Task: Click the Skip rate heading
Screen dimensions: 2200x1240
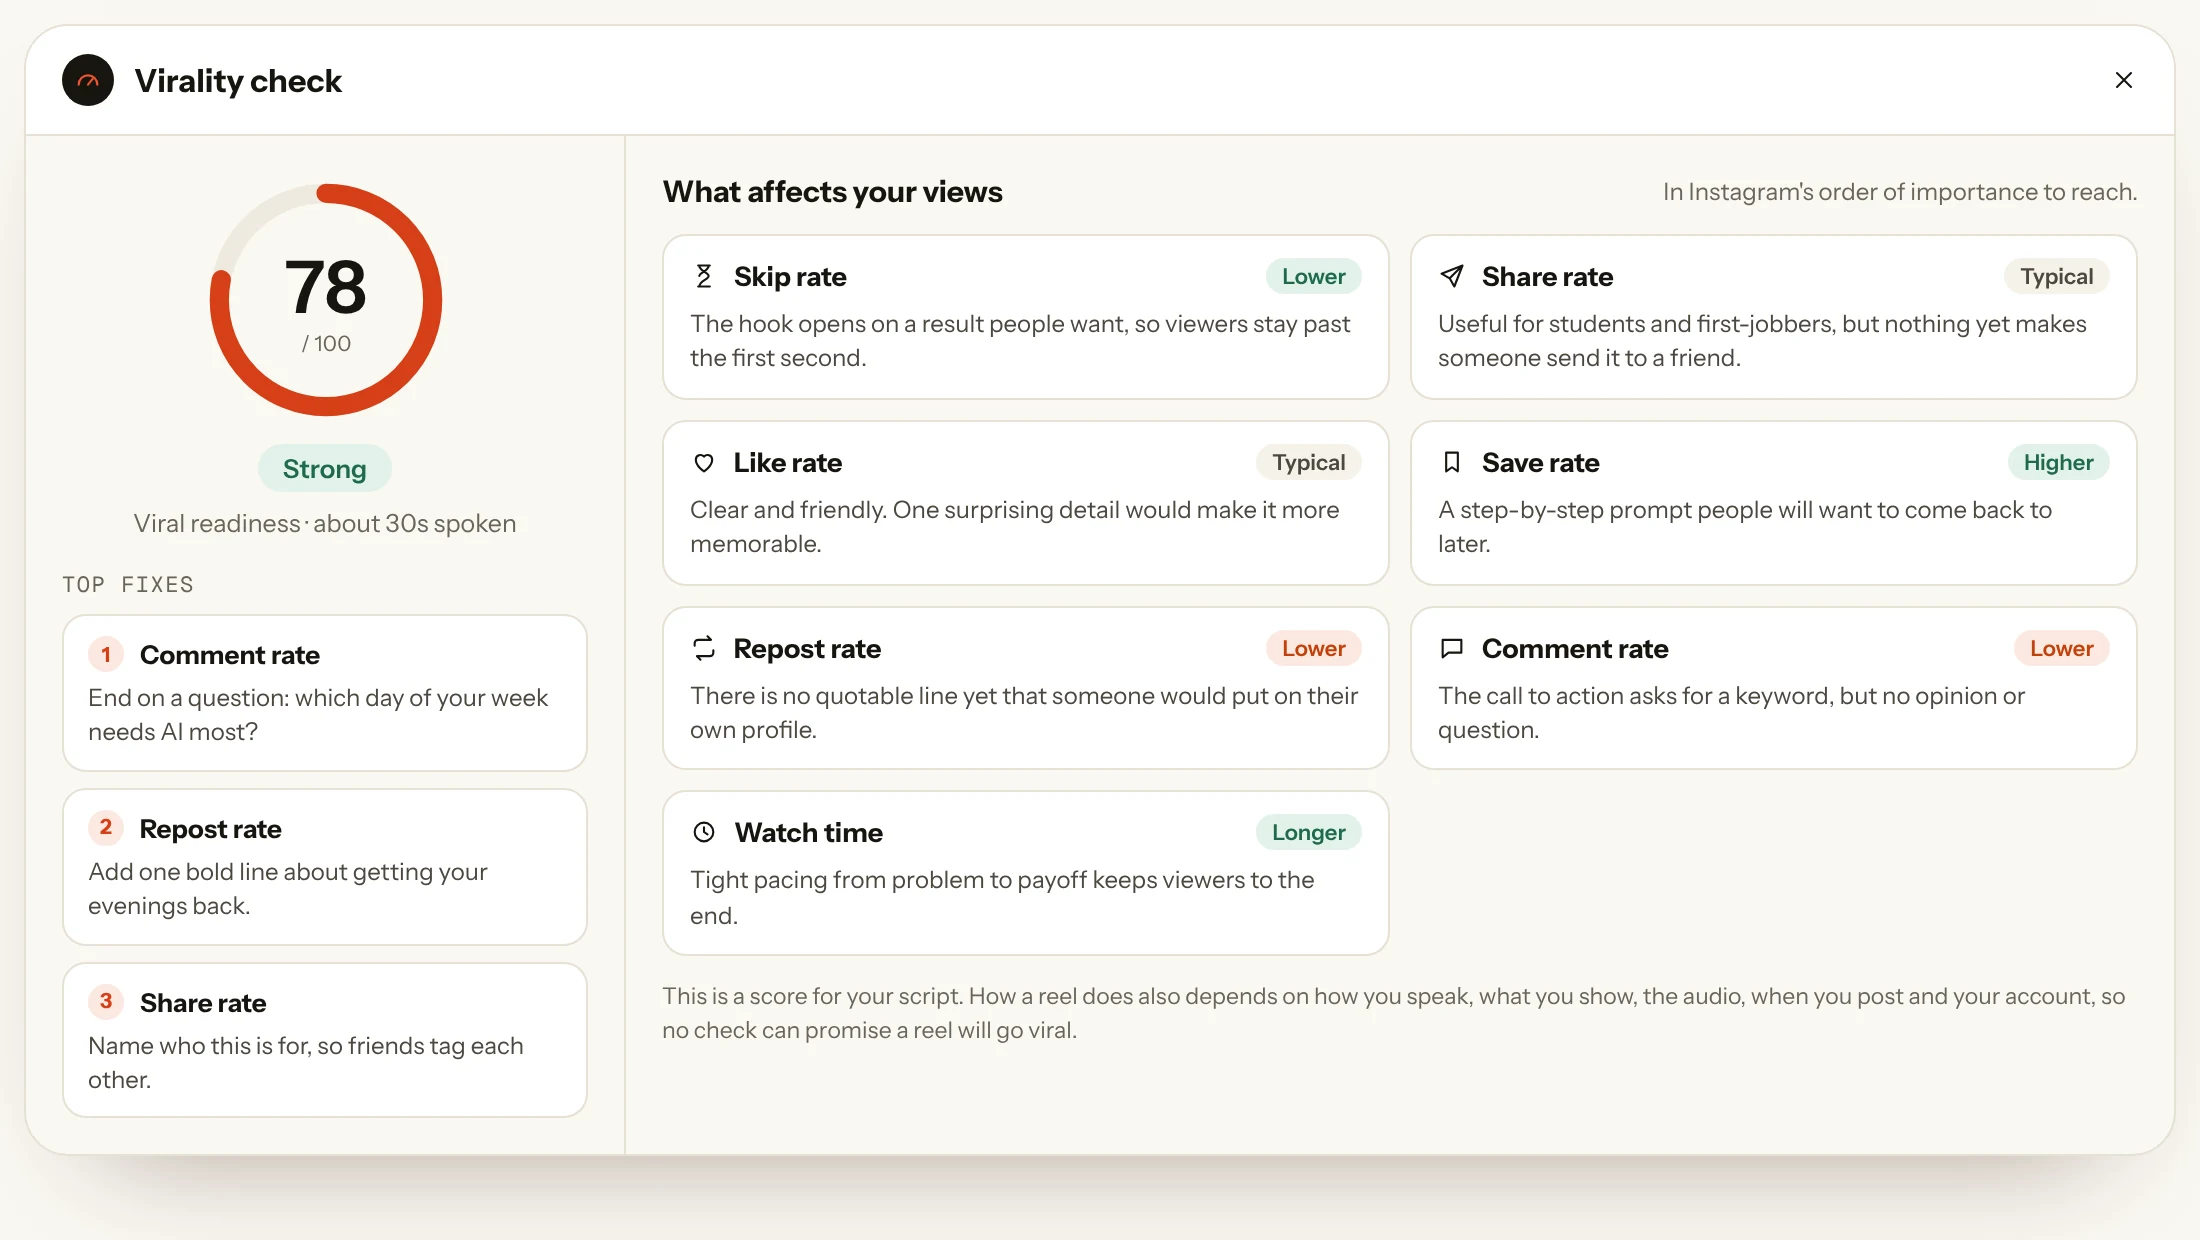Action: tap(790, 276)
